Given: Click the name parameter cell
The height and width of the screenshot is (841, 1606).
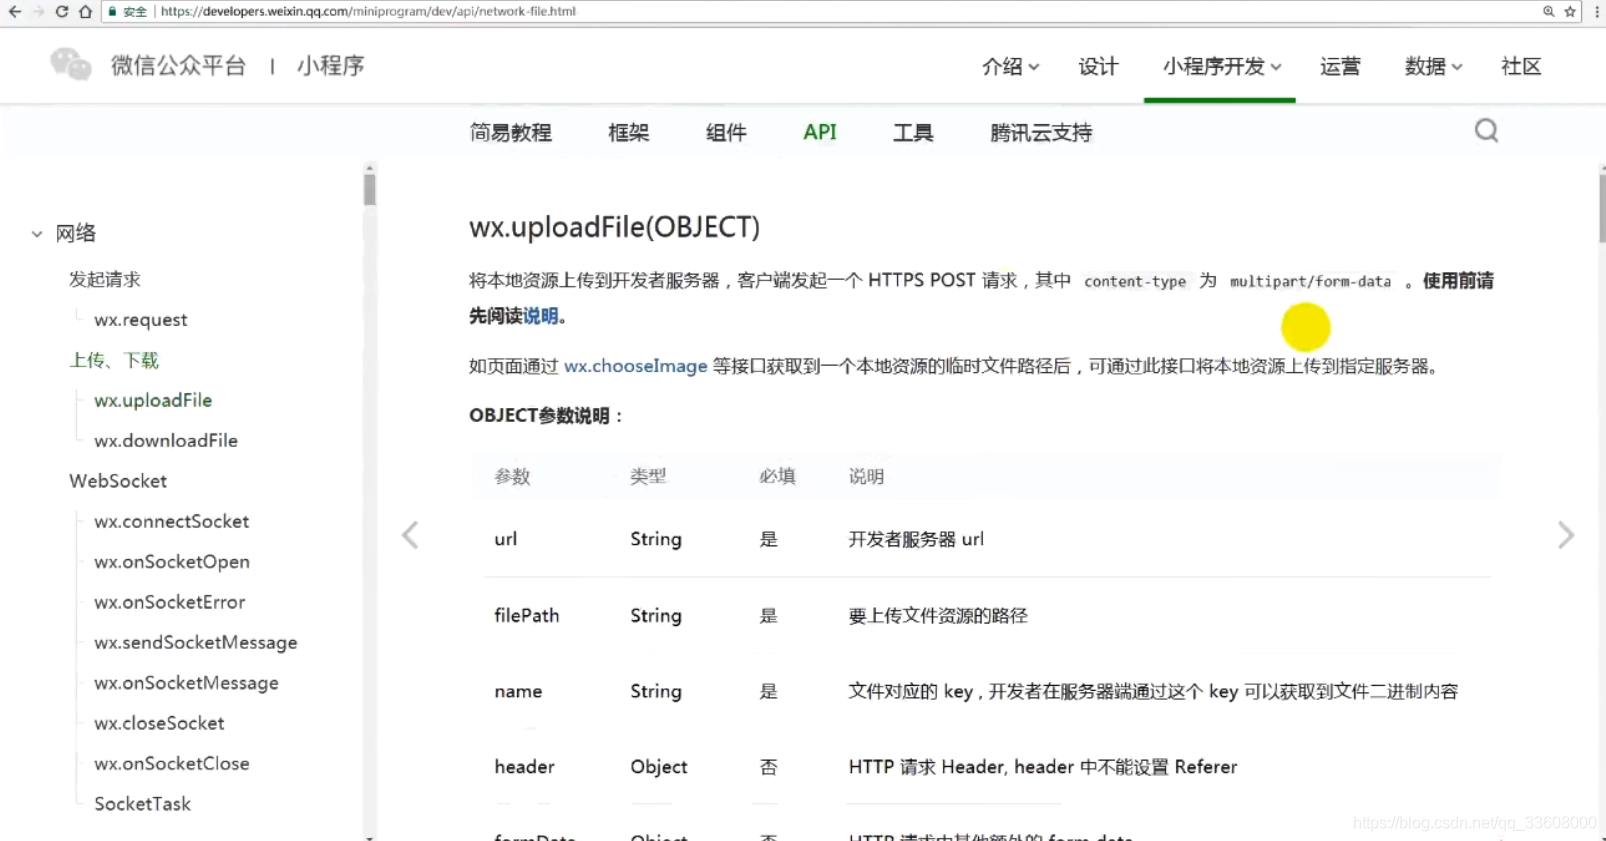Looking at the screenshot, I should click(518, 692).
